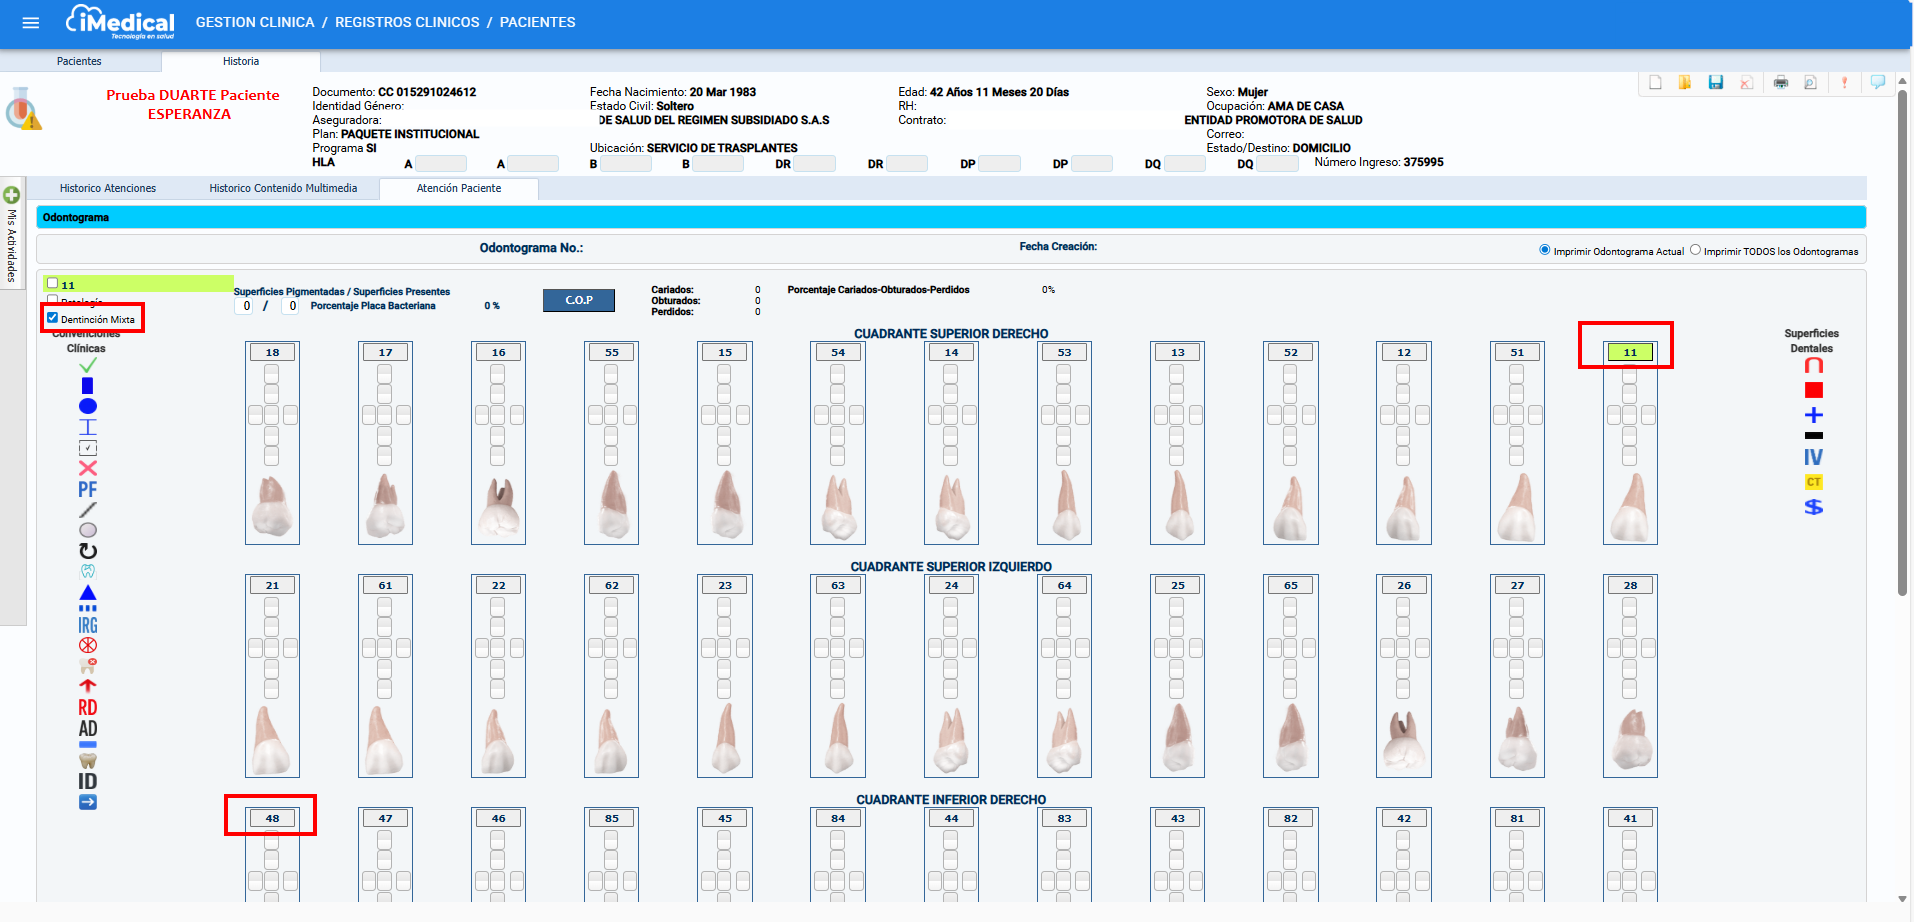Select the blue IRG convention icon
The height and width of the screenshot is (922, 1914).
coord(88,625)
